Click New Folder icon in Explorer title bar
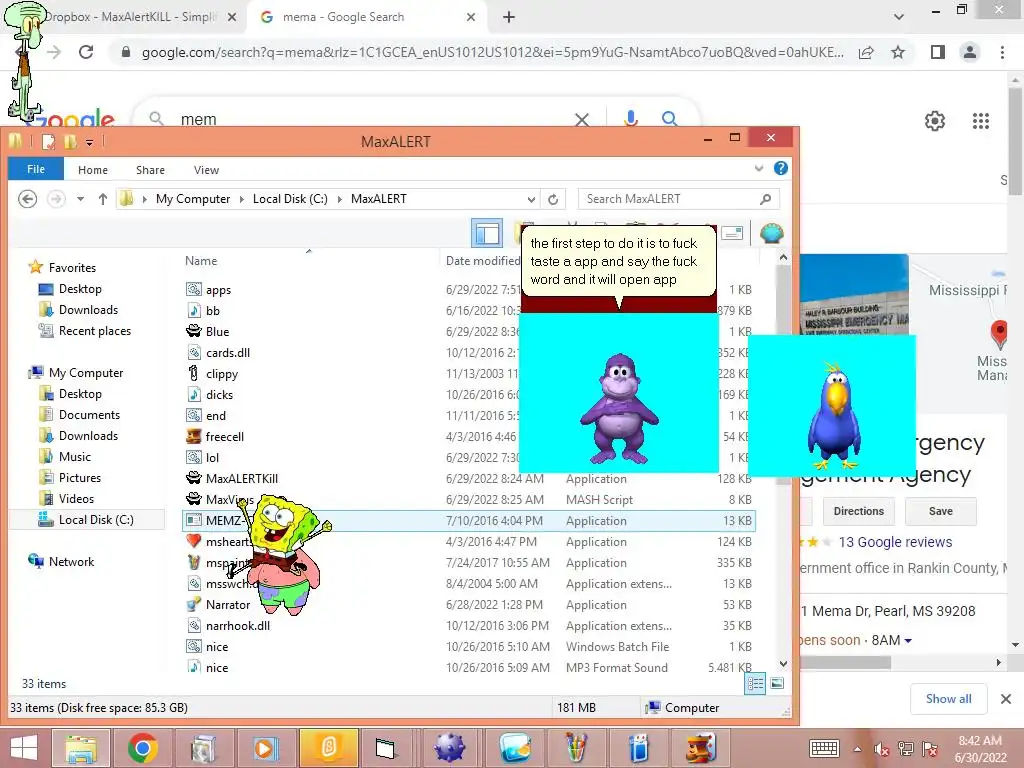Viewport: 1024px width, 768px height. point(70,141)
